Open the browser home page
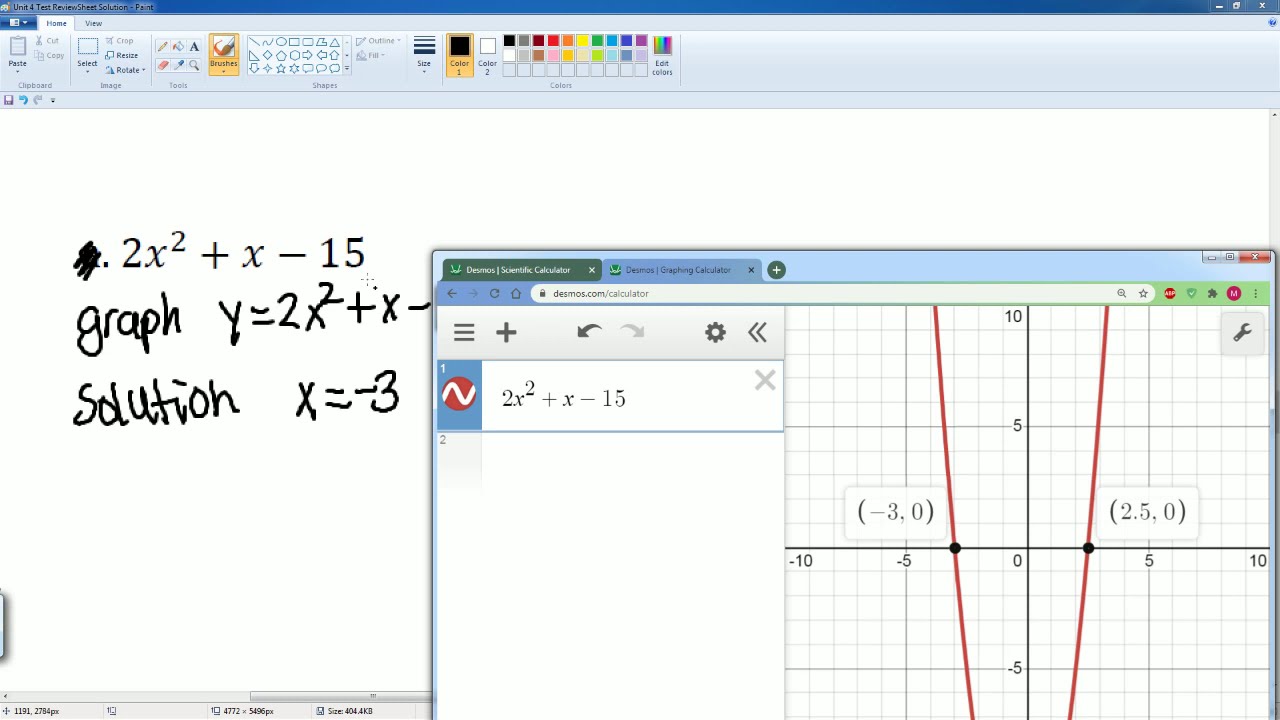Viewport: 1280px width, 720px height. 516,293
